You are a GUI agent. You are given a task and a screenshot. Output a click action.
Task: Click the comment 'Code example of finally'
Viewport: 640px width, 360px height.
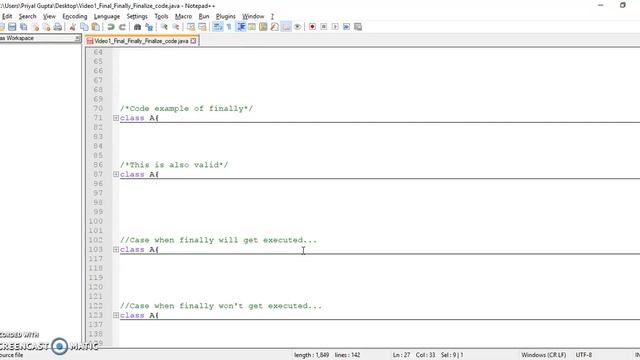[187, 109]
